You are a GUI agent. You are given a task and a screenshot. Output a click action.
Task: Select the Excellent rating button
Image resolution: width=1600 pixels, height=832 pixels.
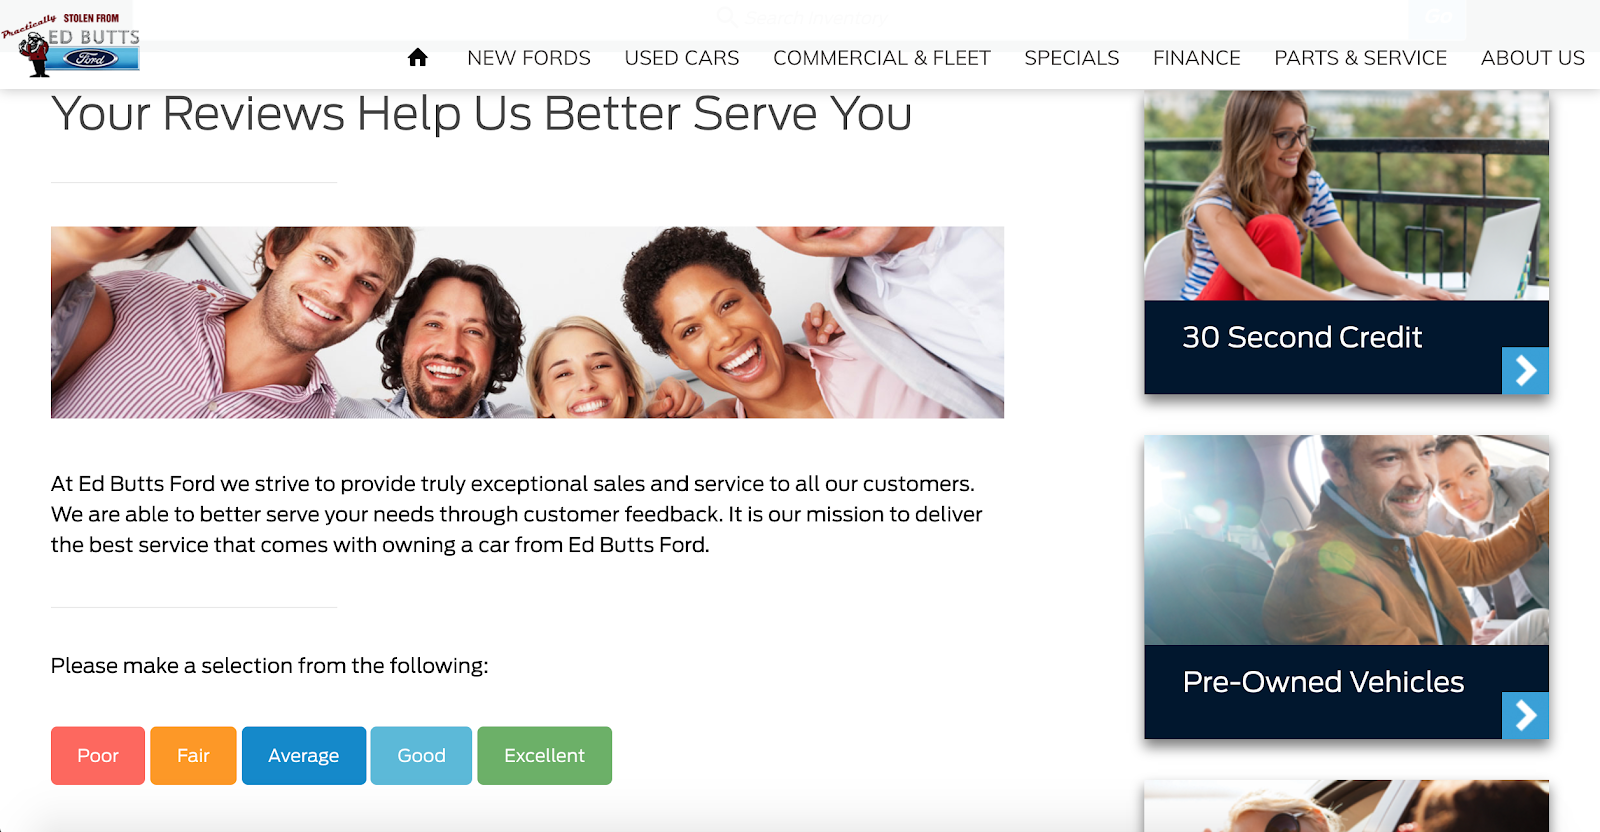[x=544, y=756]
